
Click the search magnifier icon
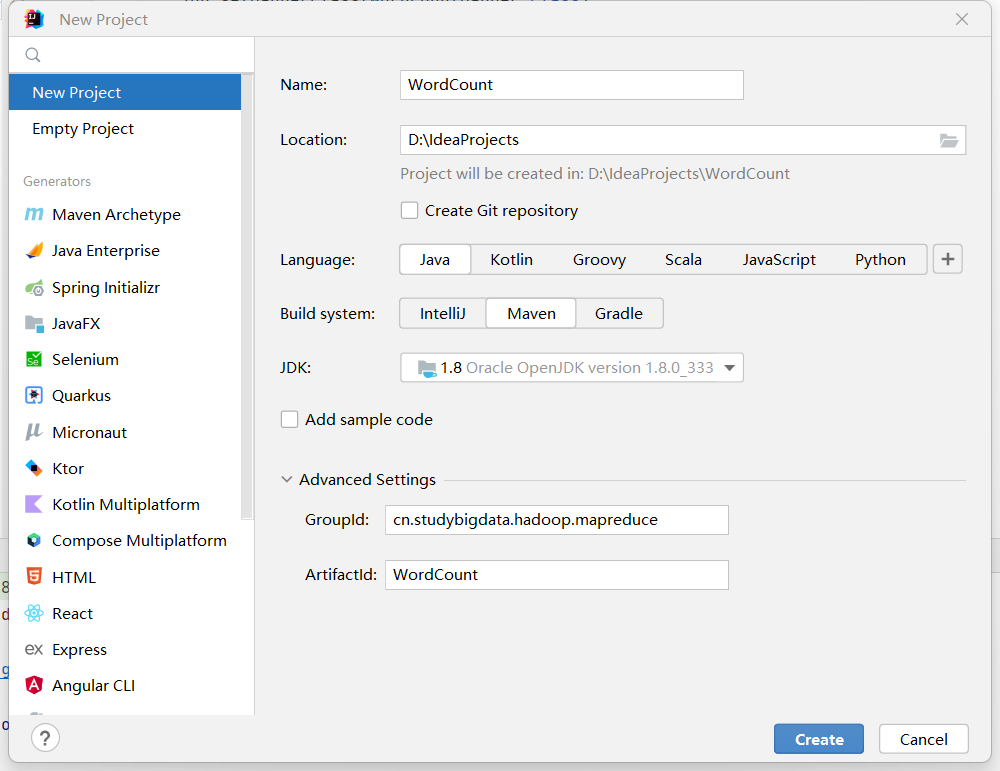coord(33,55)
